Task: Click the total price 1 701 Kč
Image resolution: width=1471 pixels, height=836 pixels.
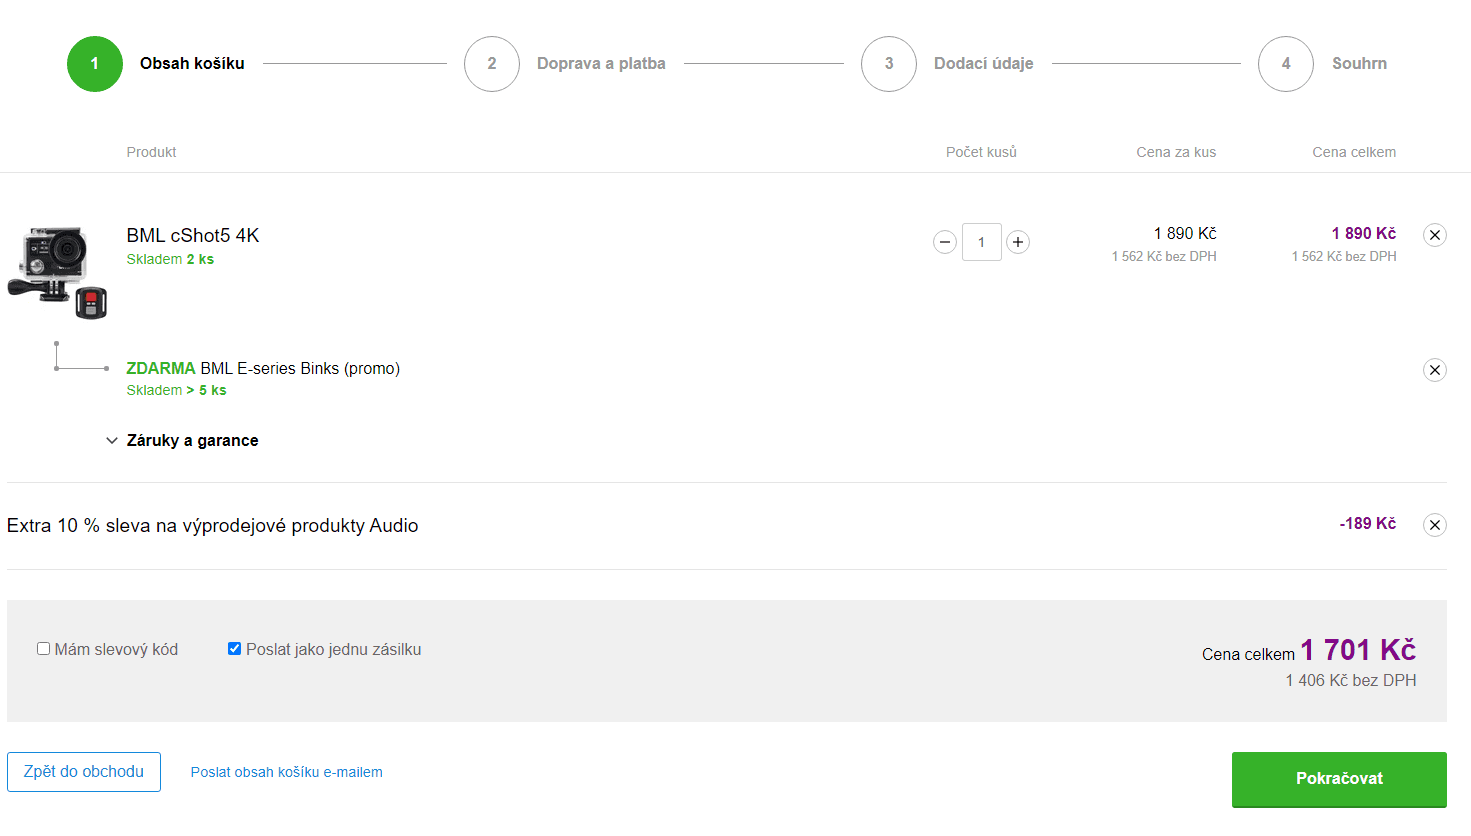Action: 1358,650
